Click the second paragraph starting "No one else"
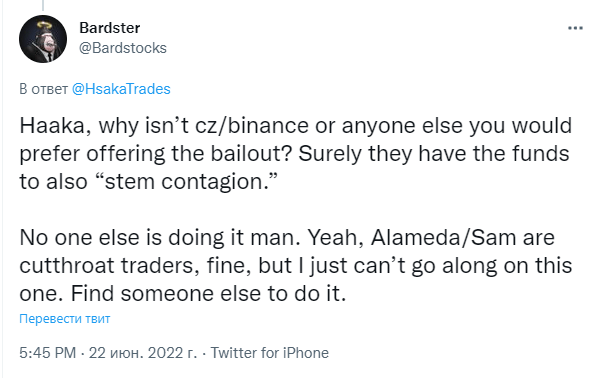This screenshot has width=601, height=378. point(296,265)
